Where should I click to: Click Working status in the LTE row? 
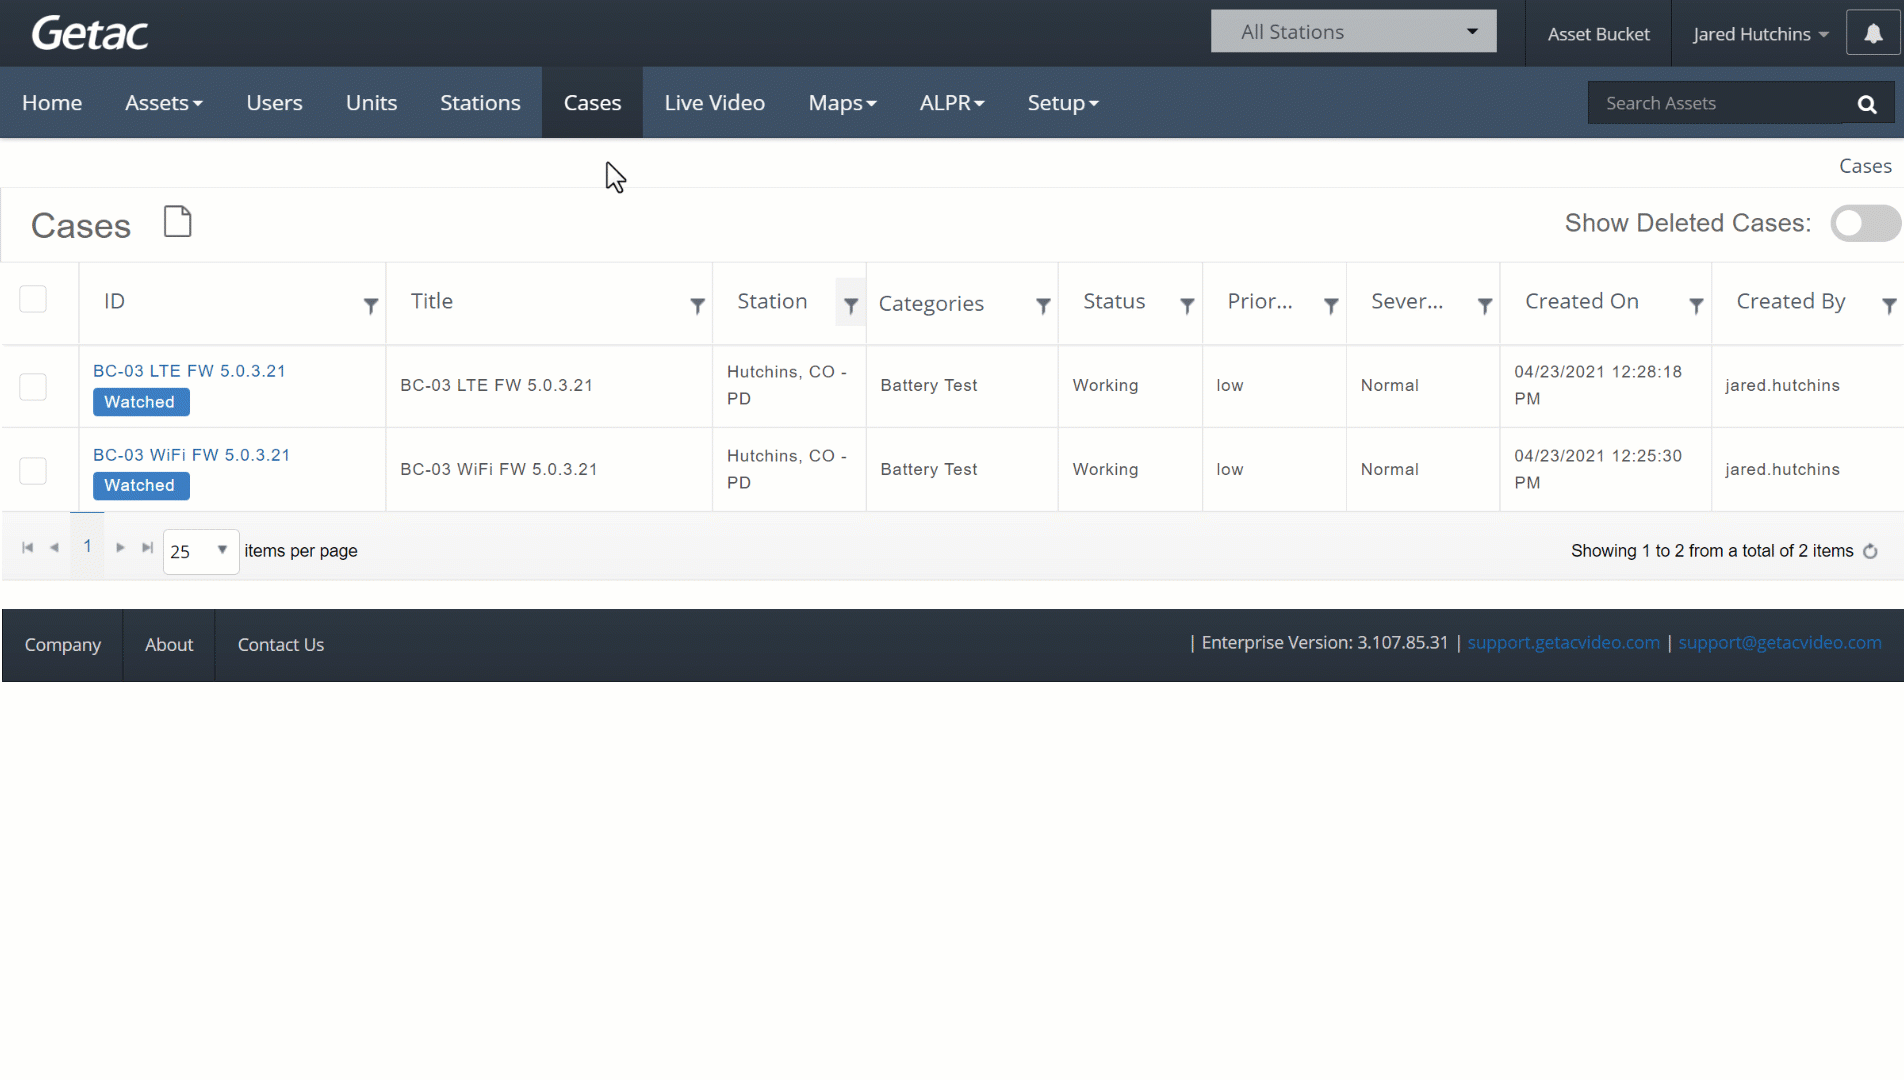[1105, 386]
